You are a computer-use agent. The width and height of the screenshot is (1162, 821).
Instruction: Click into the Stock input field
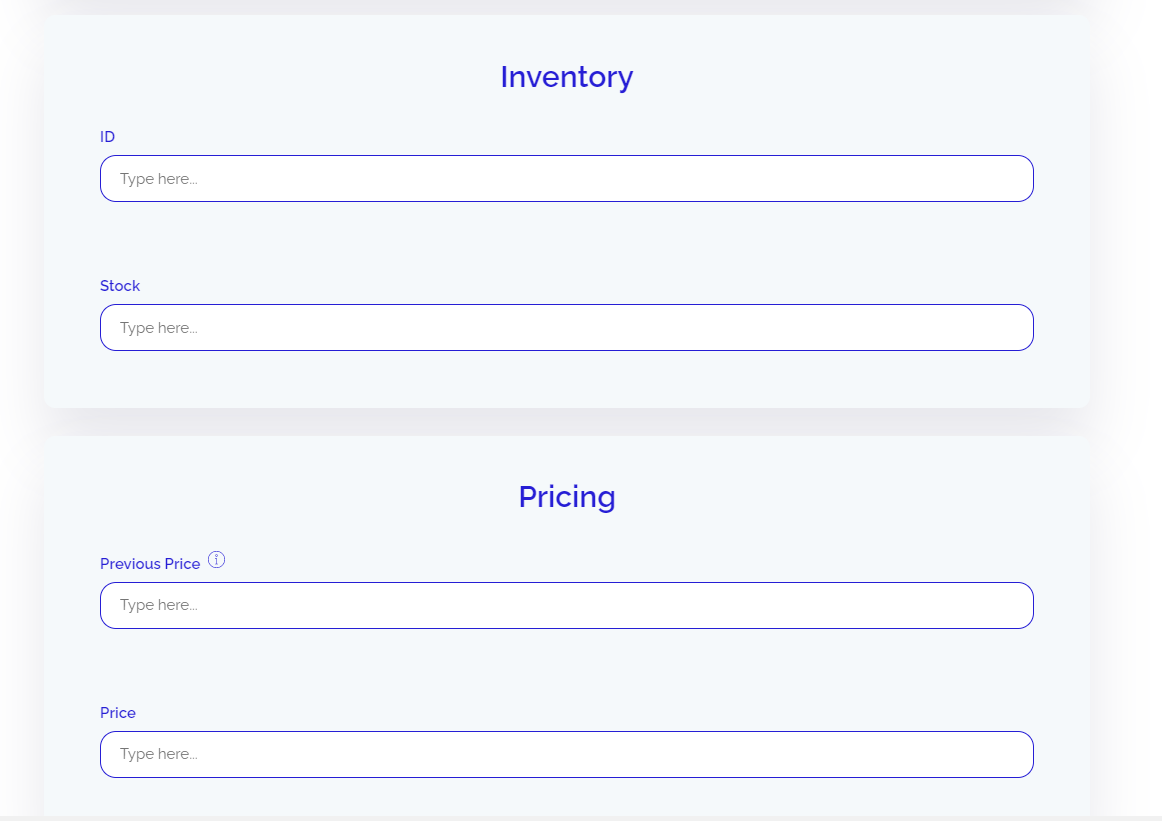click(x=566, y=328)
